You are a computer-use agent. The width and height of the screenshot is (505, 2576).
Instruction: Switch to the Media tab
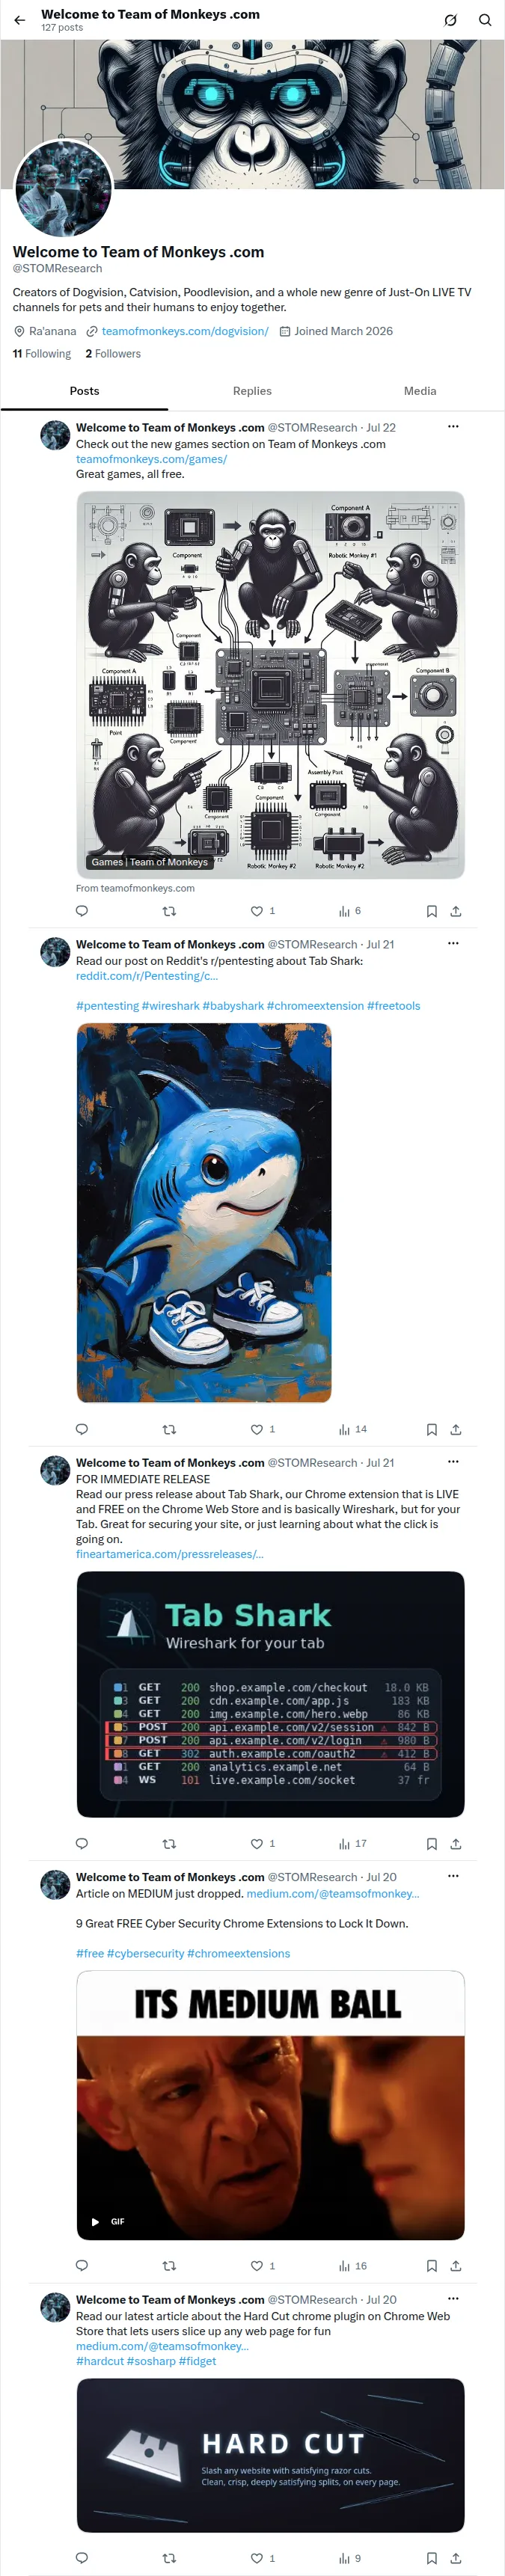pos(420,391)
